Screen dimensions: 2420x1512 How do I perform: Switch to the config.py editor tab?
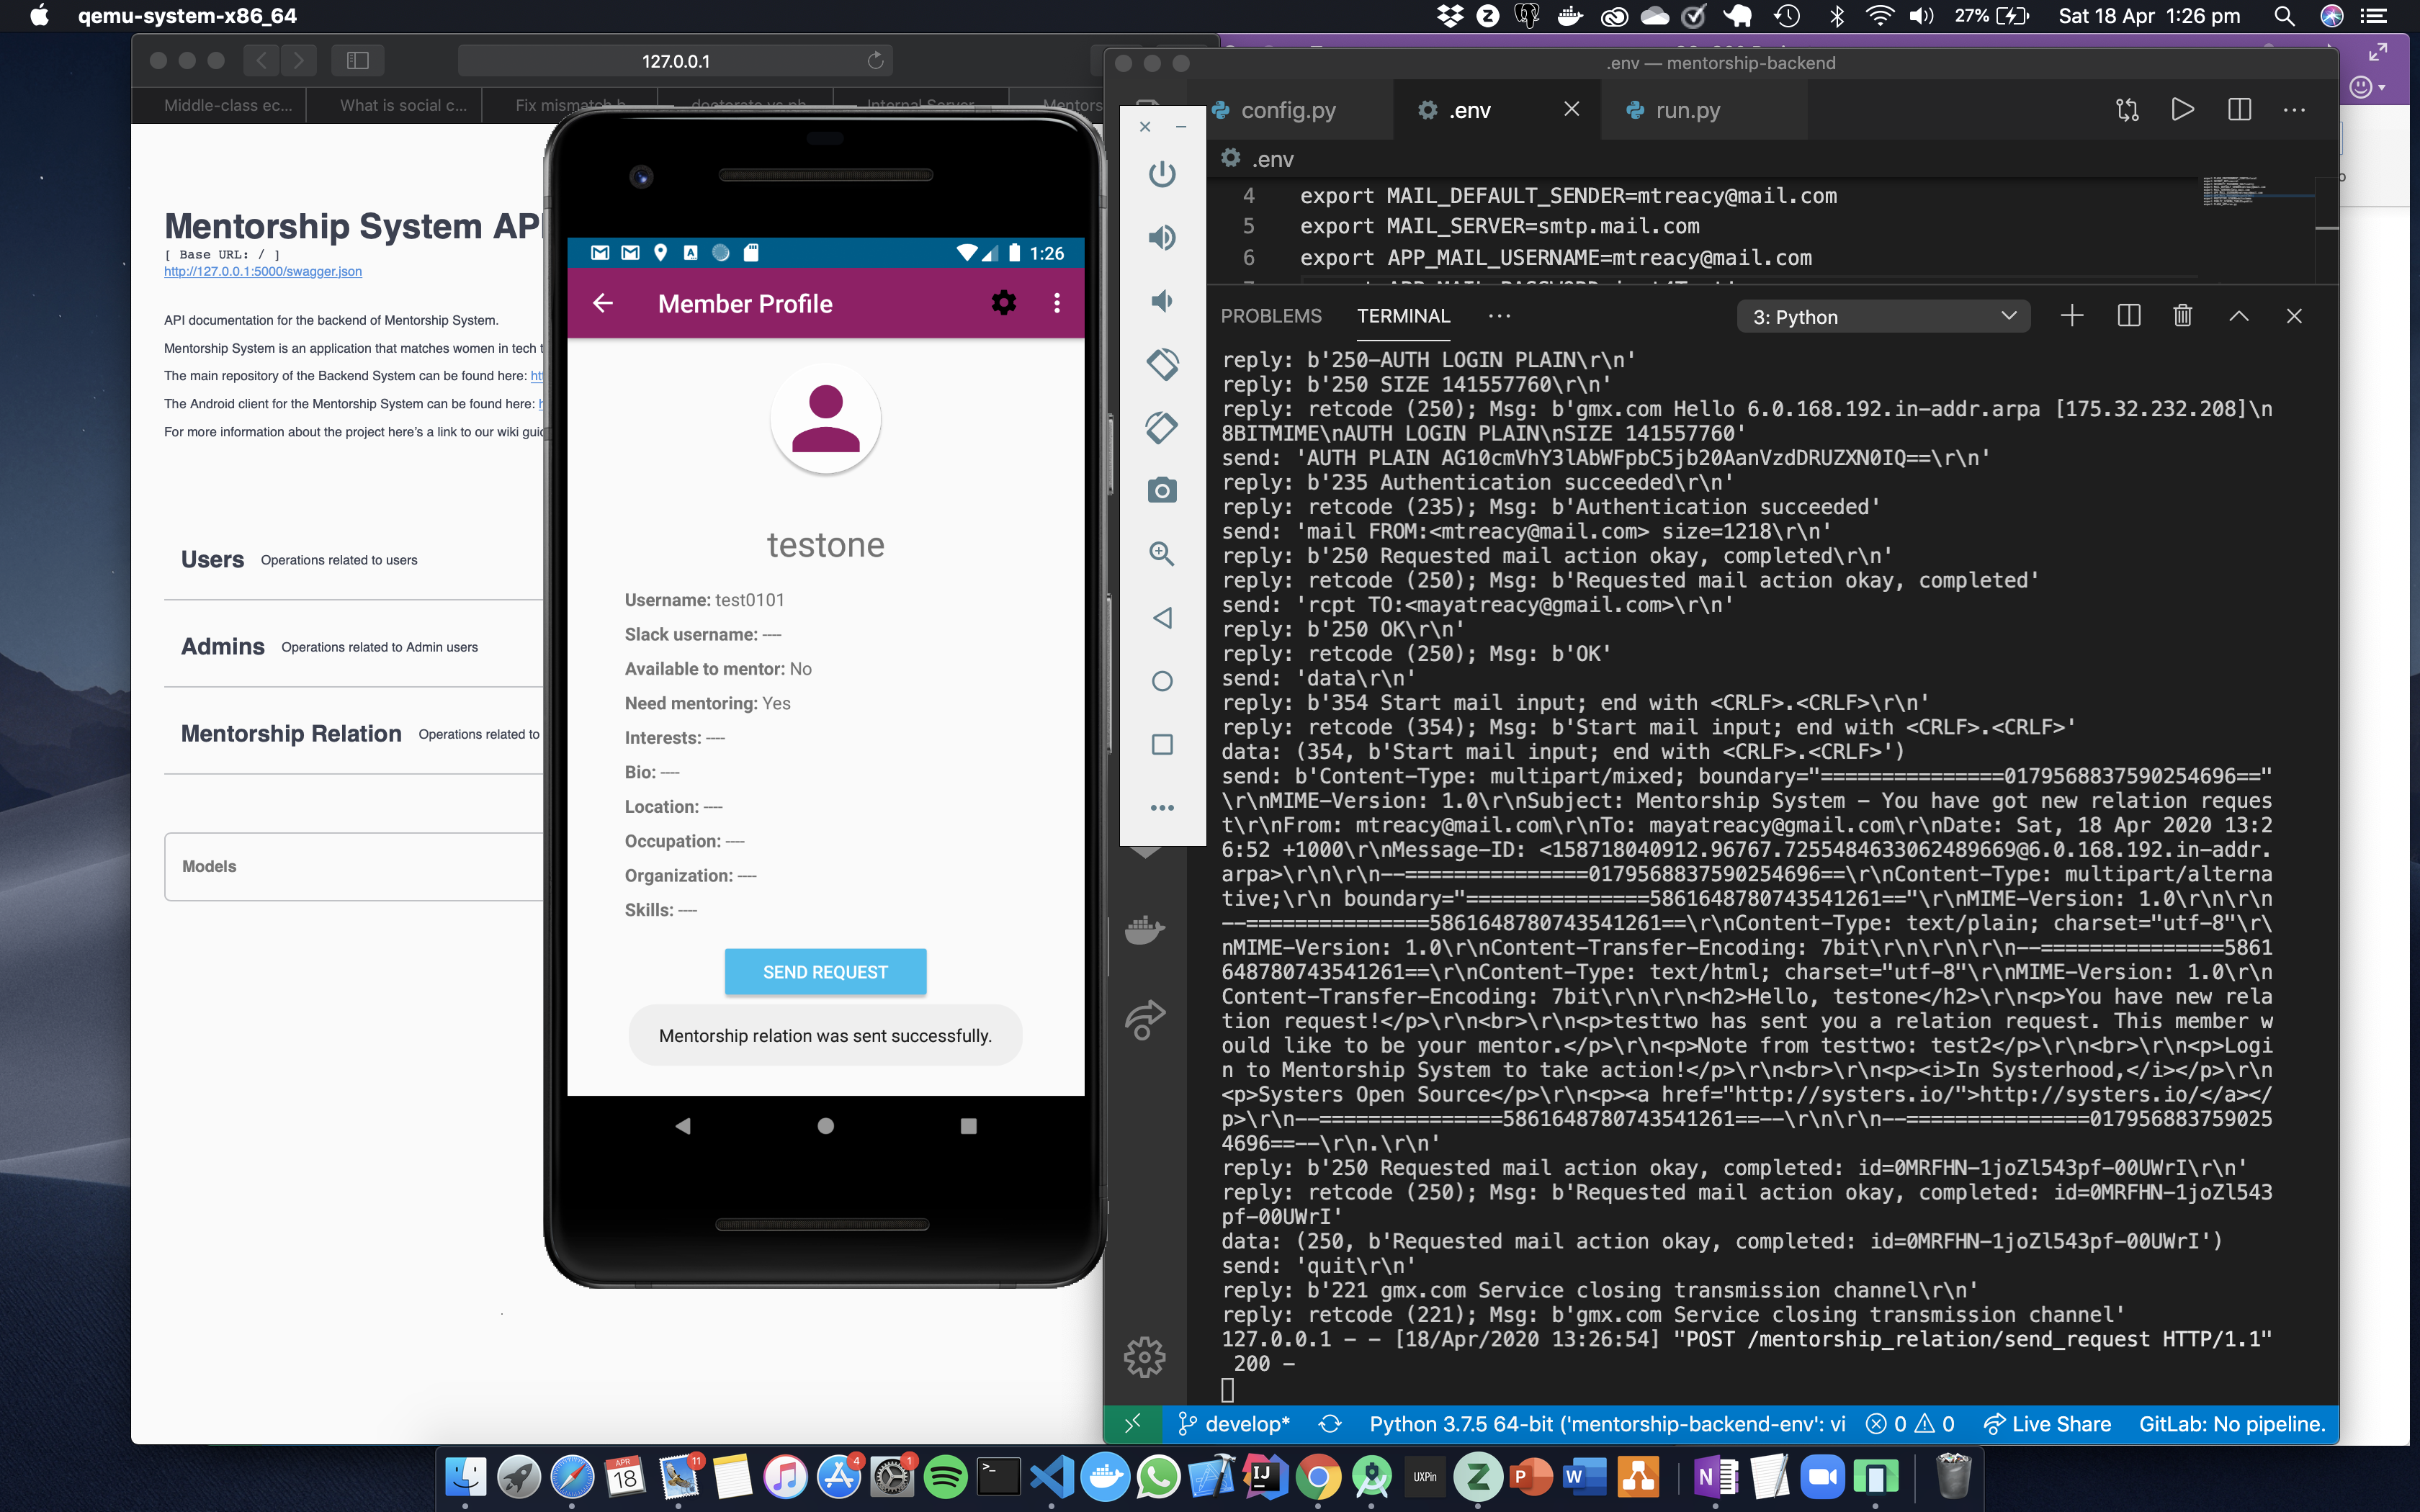pos(1288,110)
